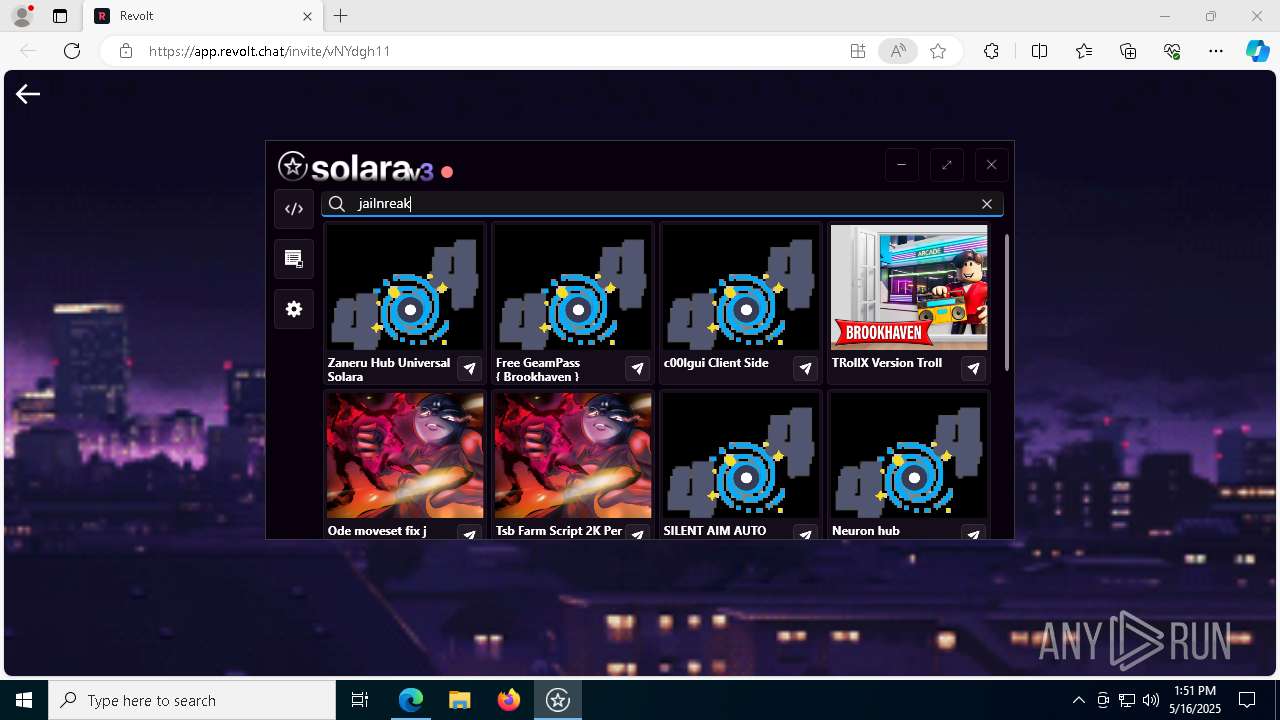
Task: Go back with Revolt page arrow
Action: pos(28,94)
